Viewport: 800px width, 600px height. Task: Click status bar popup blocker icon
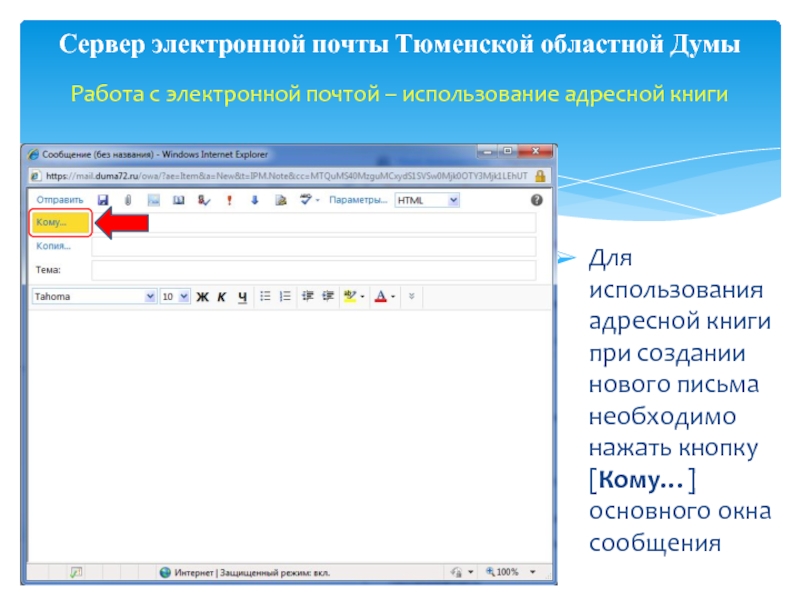click(x=76, y=572)
